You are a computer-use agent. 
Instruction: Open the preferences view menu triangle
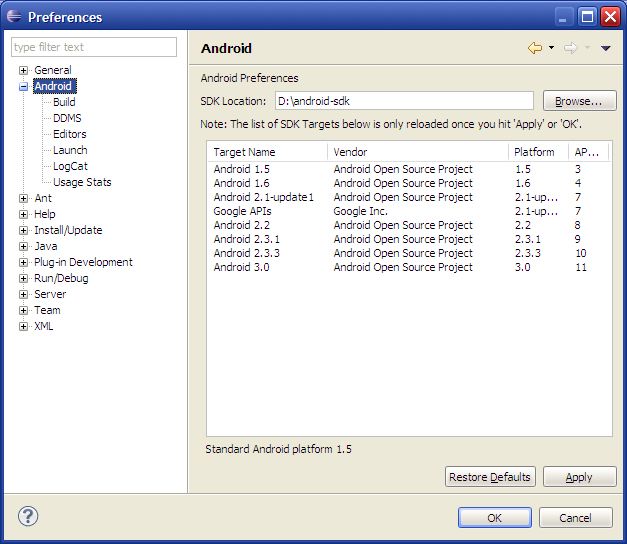pyautogui.click(x=605, y=48)
